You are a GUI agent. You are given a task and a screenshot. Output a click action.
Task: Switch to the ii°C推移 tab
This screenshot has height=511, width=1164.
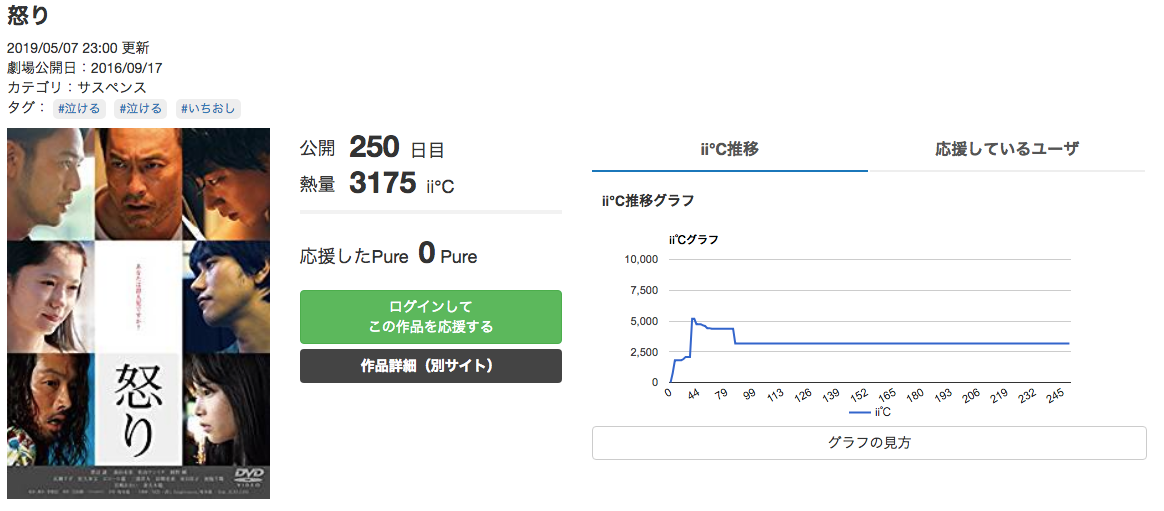[729, 149]
